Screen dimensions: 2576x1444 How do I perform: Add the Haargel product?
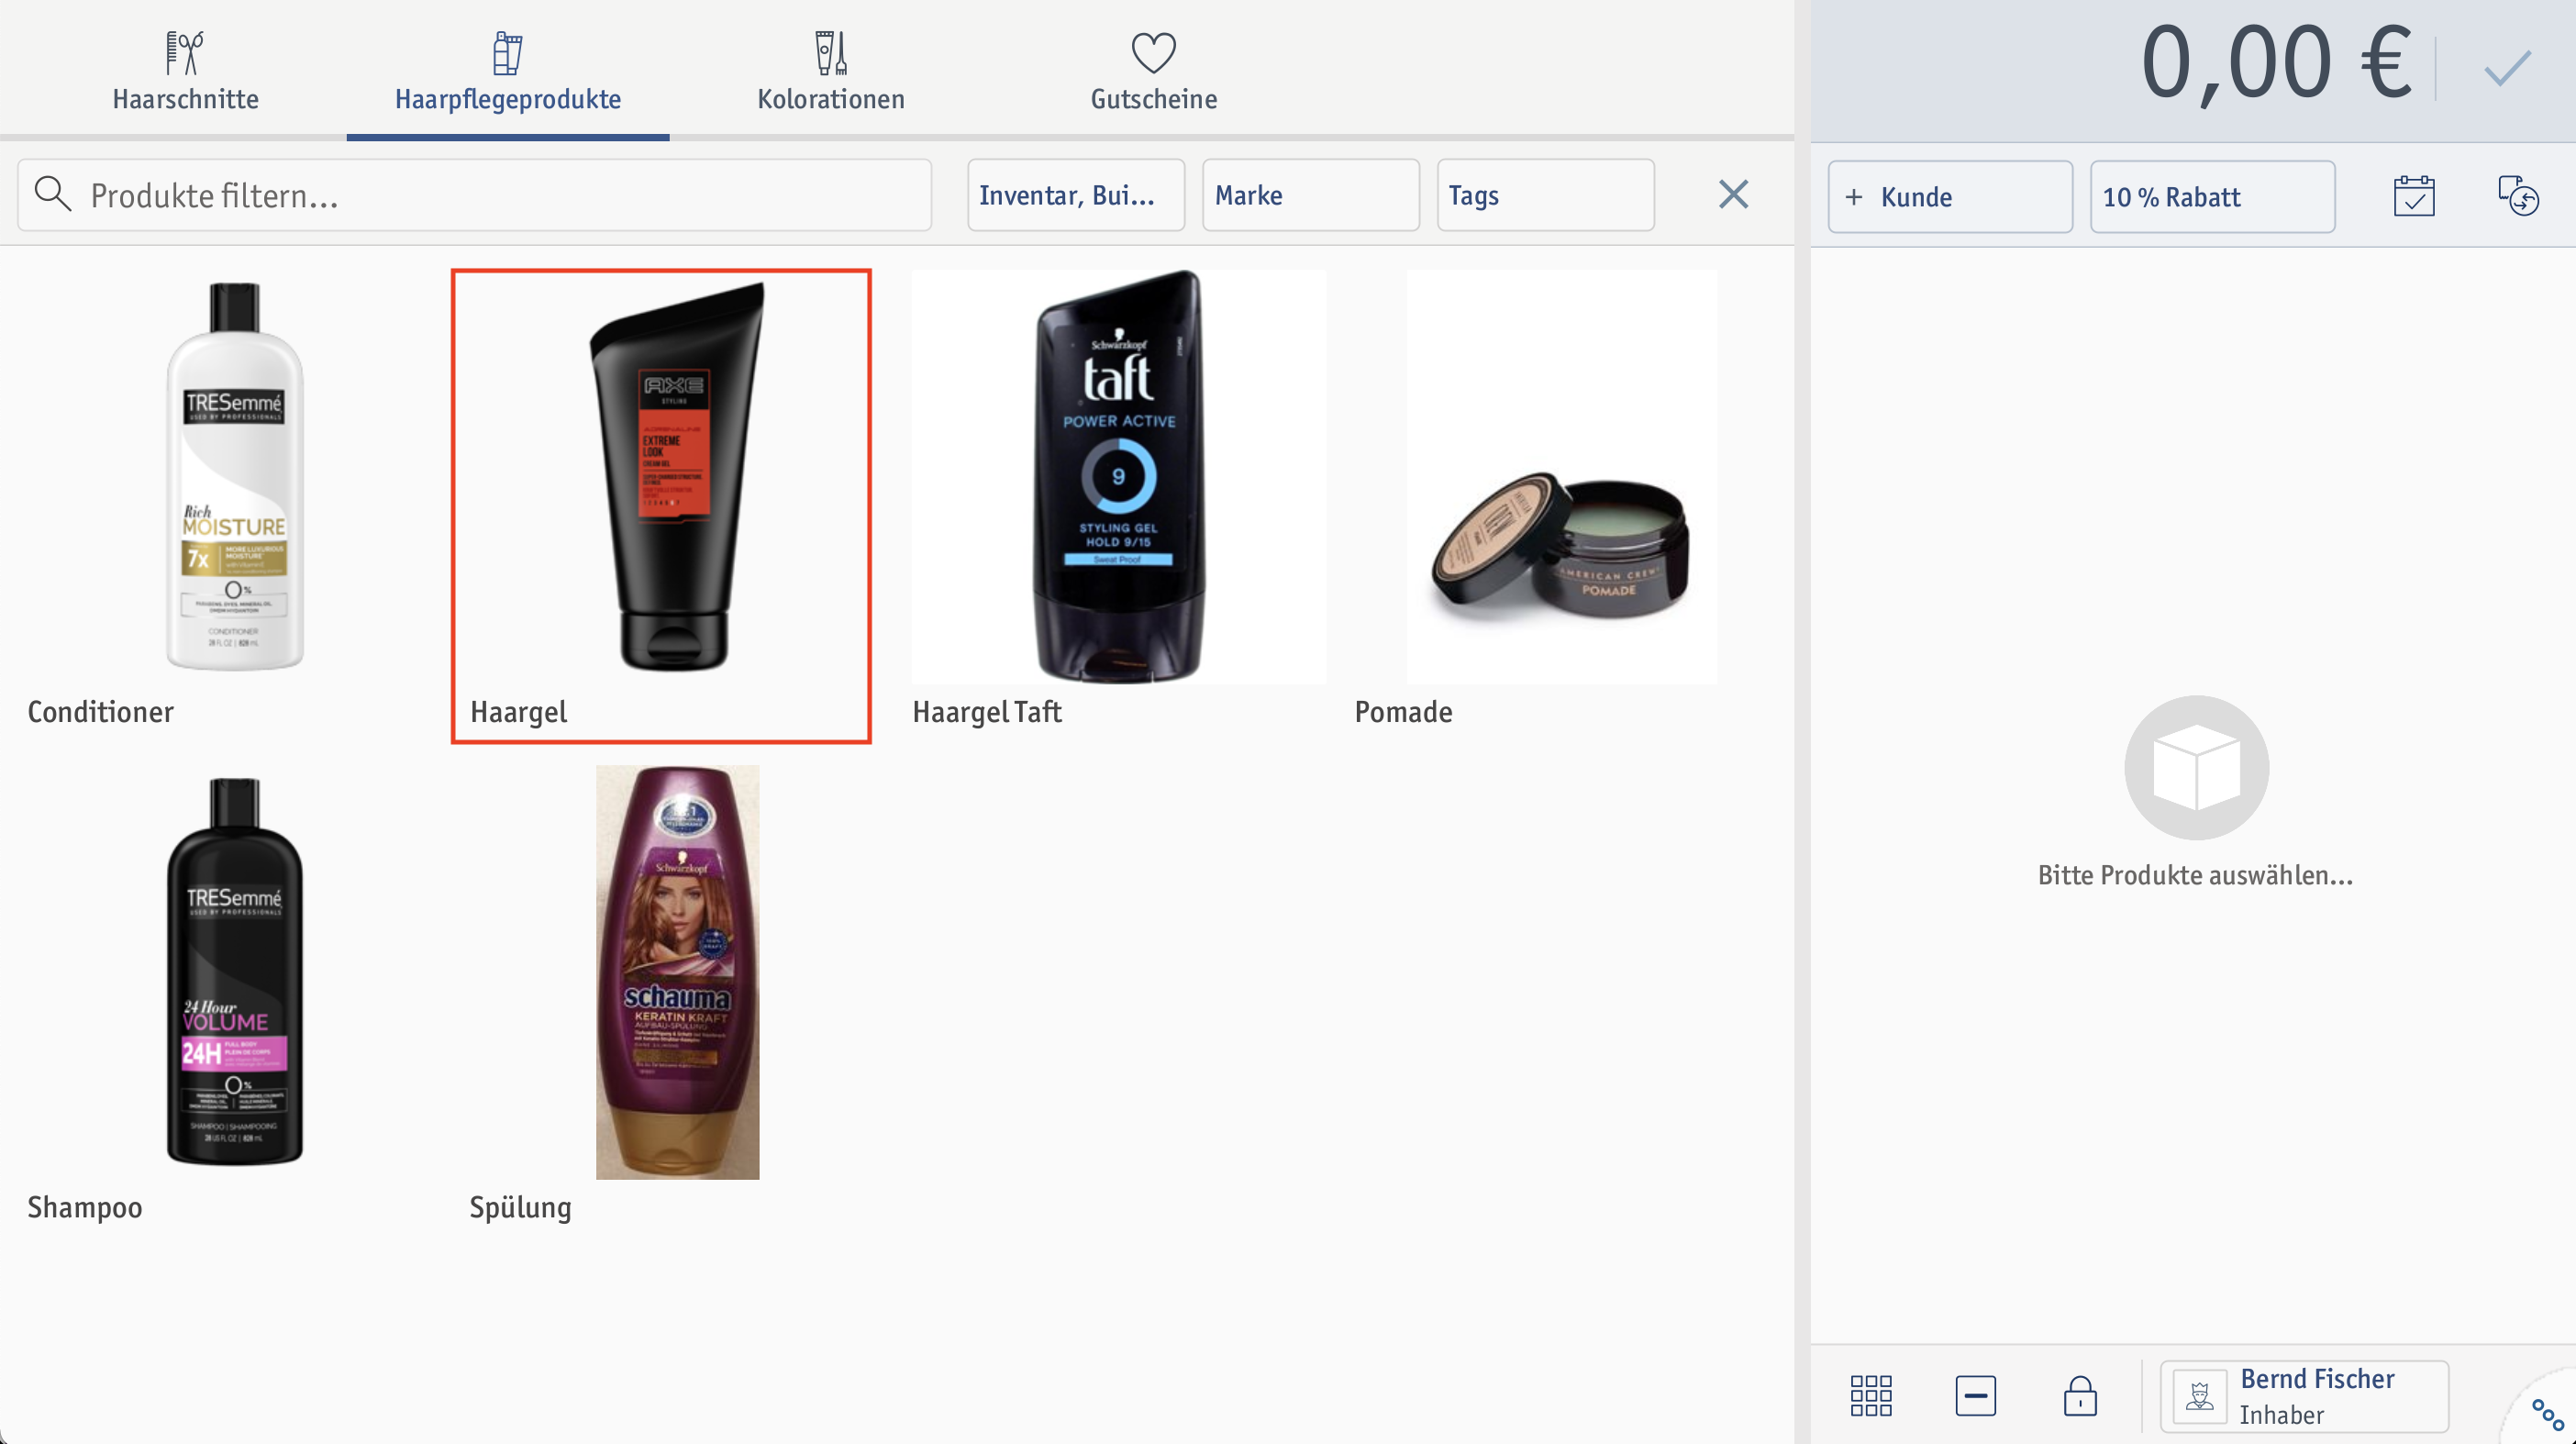(661, 506)
